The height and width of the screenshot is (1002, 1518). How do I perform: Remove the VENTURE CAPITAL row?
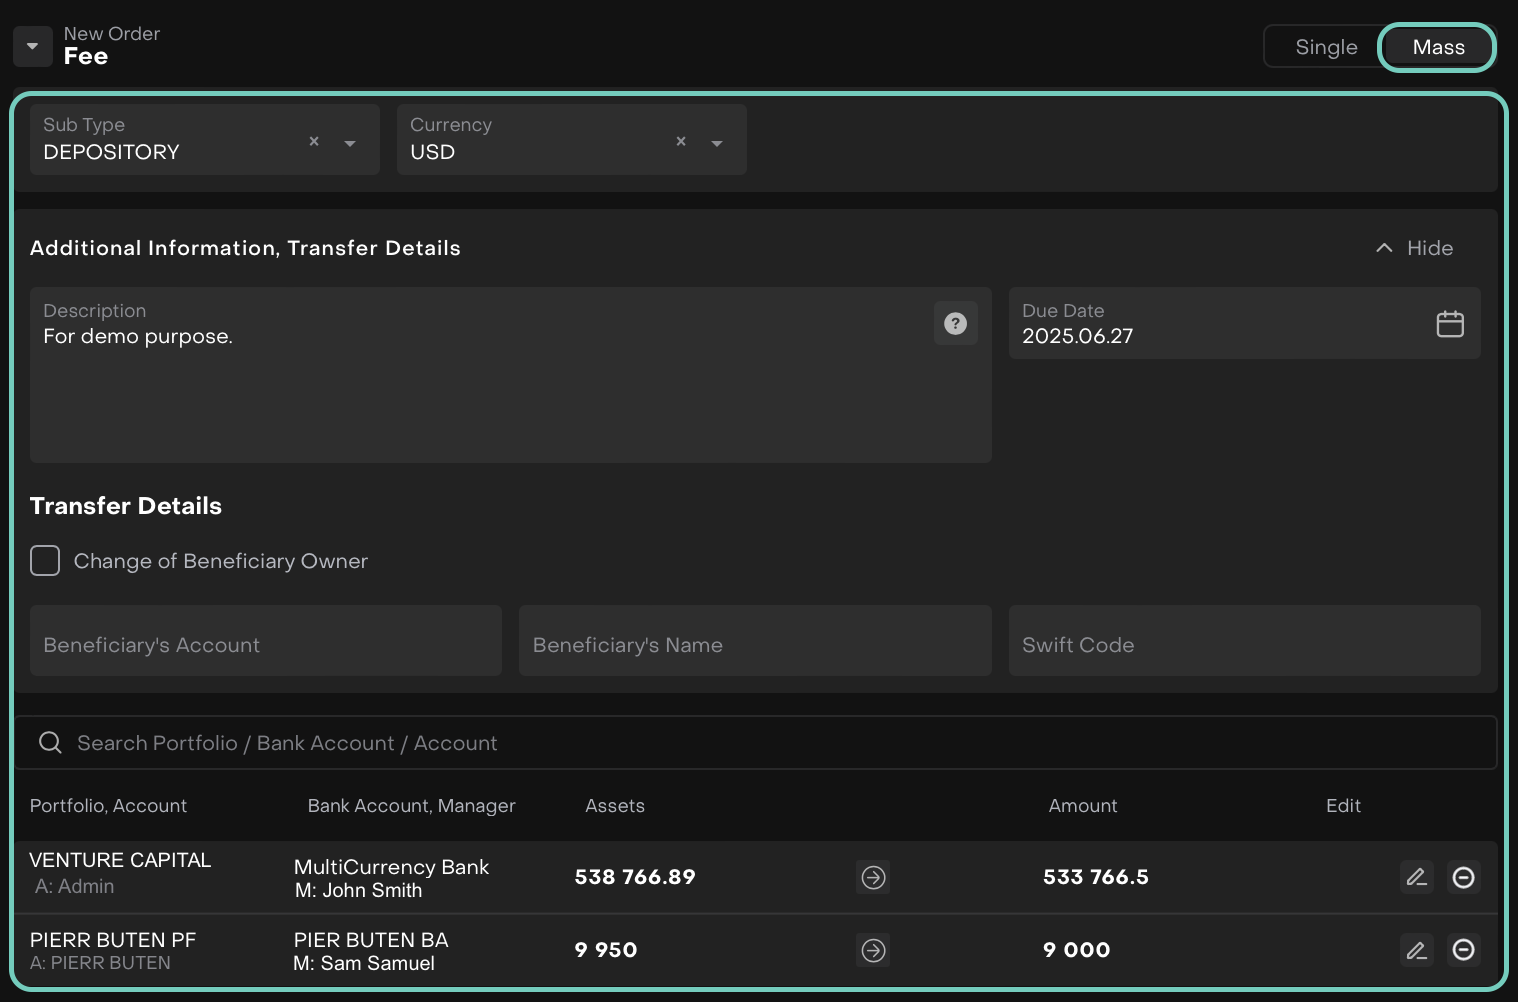pyautogui.click(x=1463, y=877)
